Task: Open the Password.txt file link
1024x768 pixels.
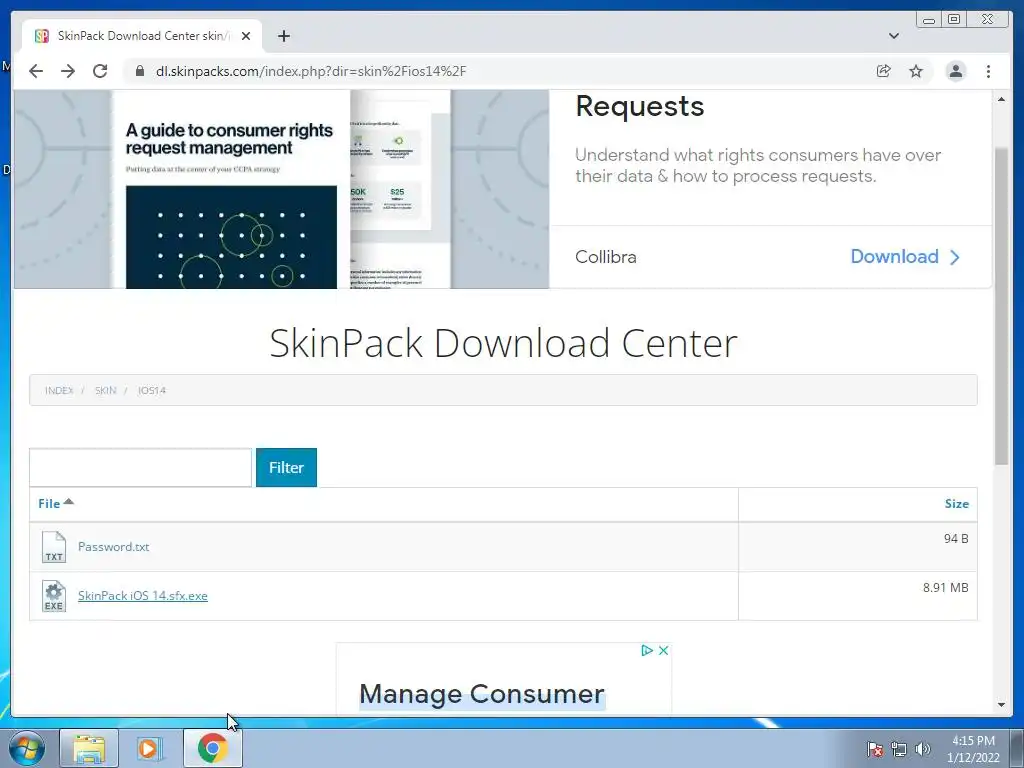Action: pos(114,547)
